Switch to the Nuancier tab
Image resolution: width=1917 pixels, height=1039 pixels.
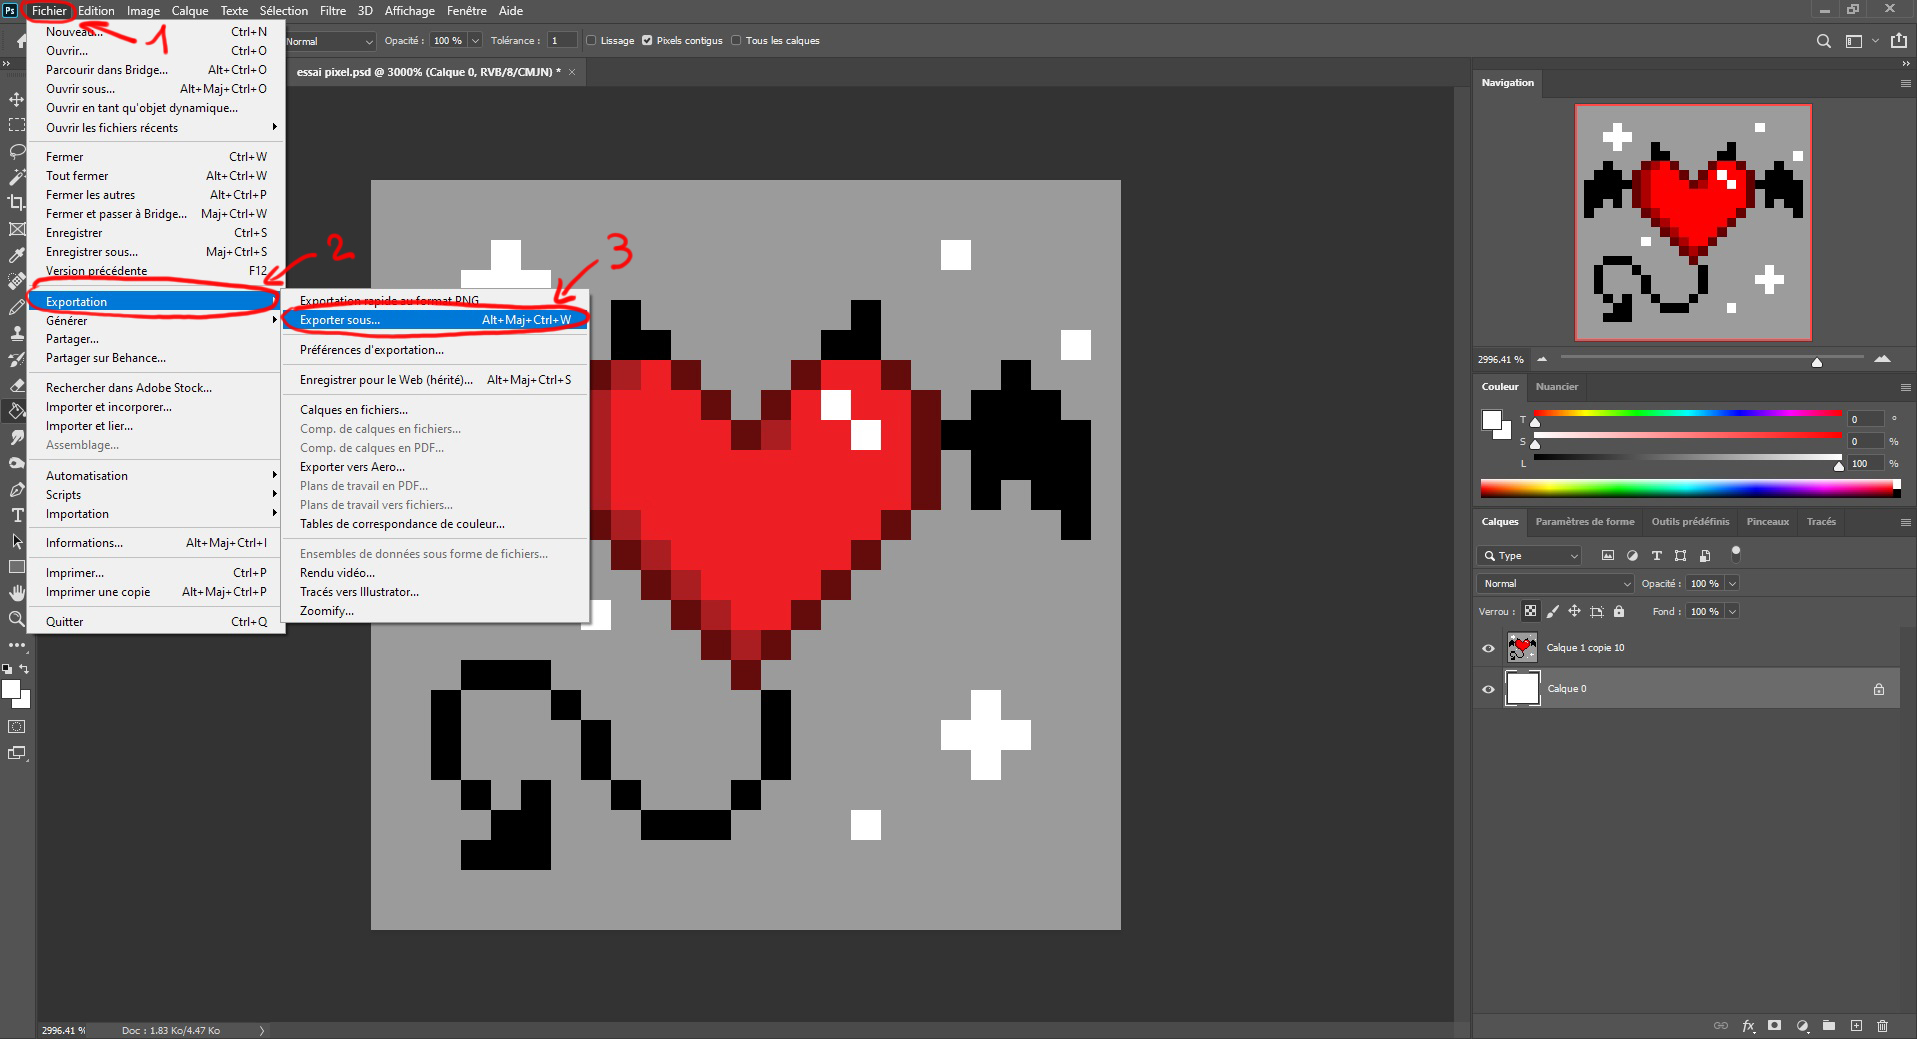(x=1557, y=387)
